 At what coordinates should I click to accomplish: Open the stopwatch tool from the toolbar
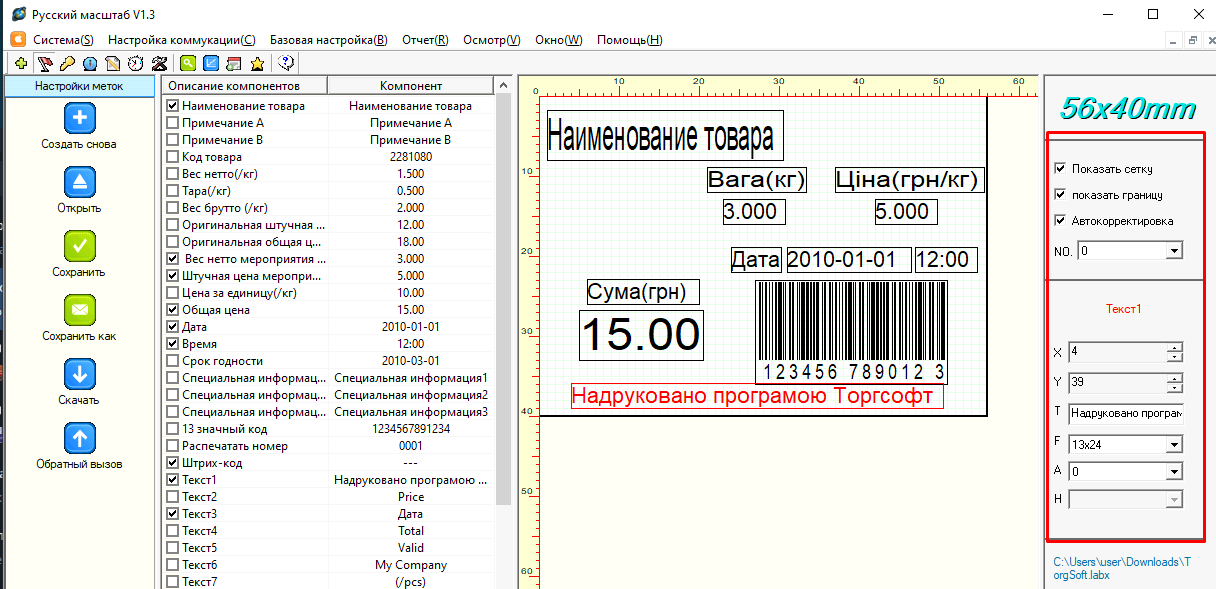tap(137, 63)
